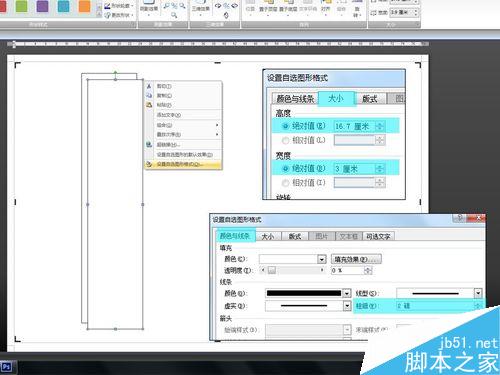Open the 3-D effects (三维效果) gallery
The image size is (500, 375).
point(201,8)
